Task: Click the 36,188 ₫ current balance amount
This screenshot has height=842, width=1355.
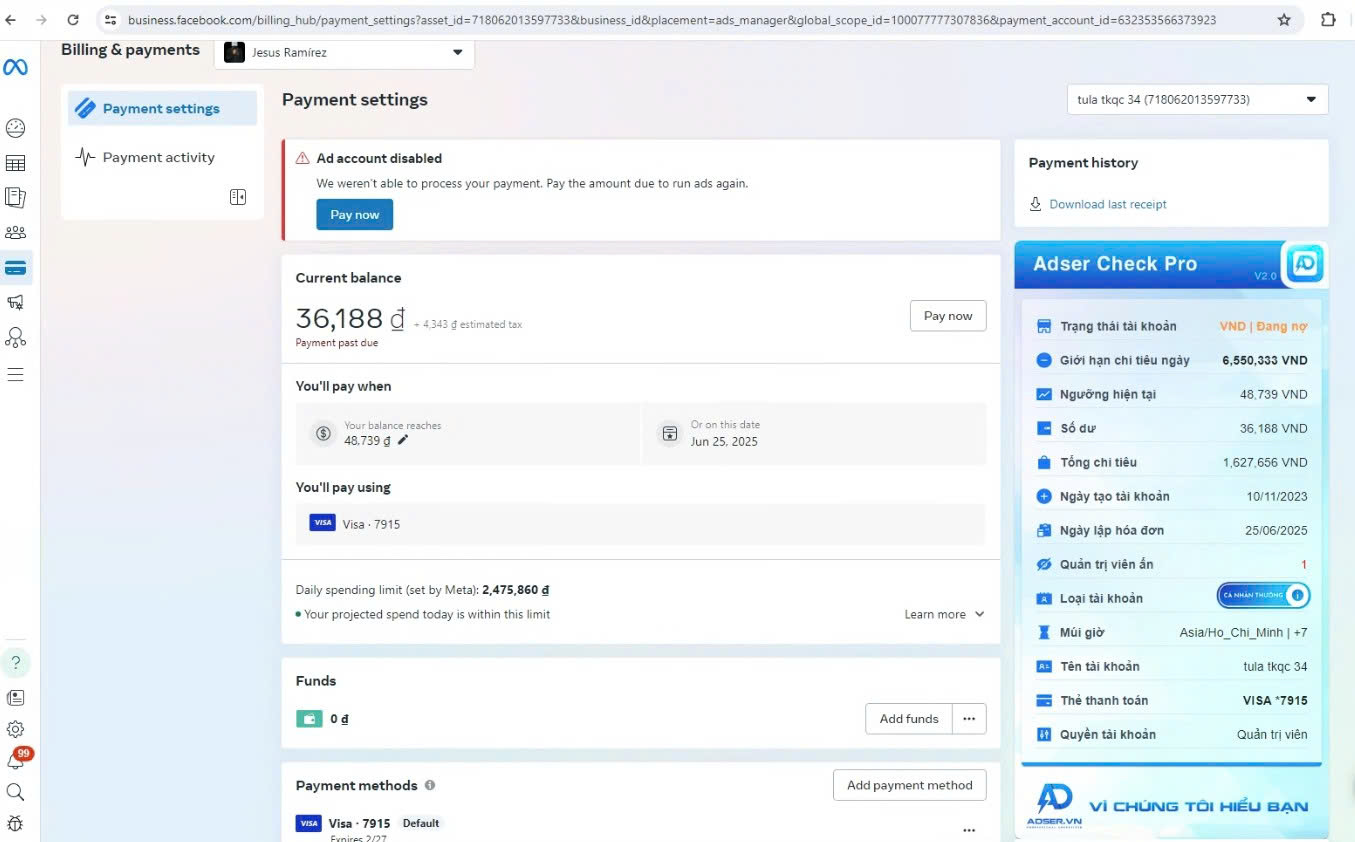Action: click(350, 318)
